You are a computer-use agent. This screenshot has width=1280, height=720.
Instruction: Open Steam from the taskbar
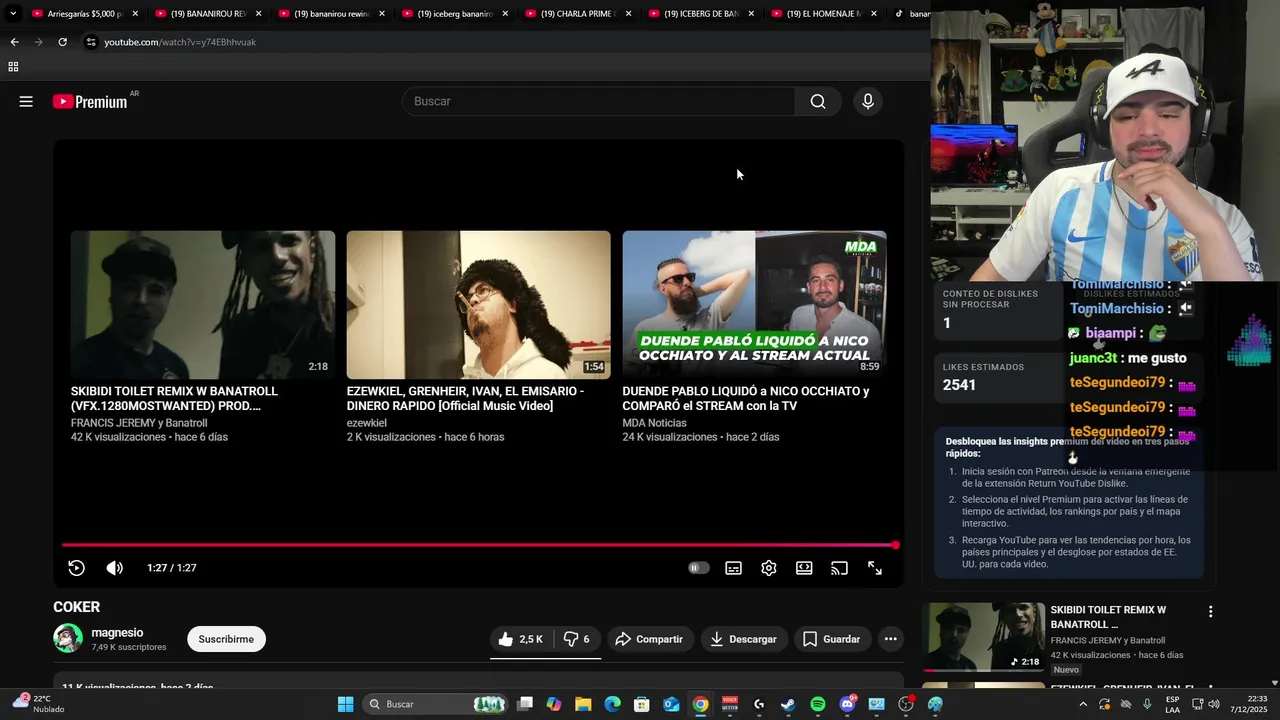point(788,704)
